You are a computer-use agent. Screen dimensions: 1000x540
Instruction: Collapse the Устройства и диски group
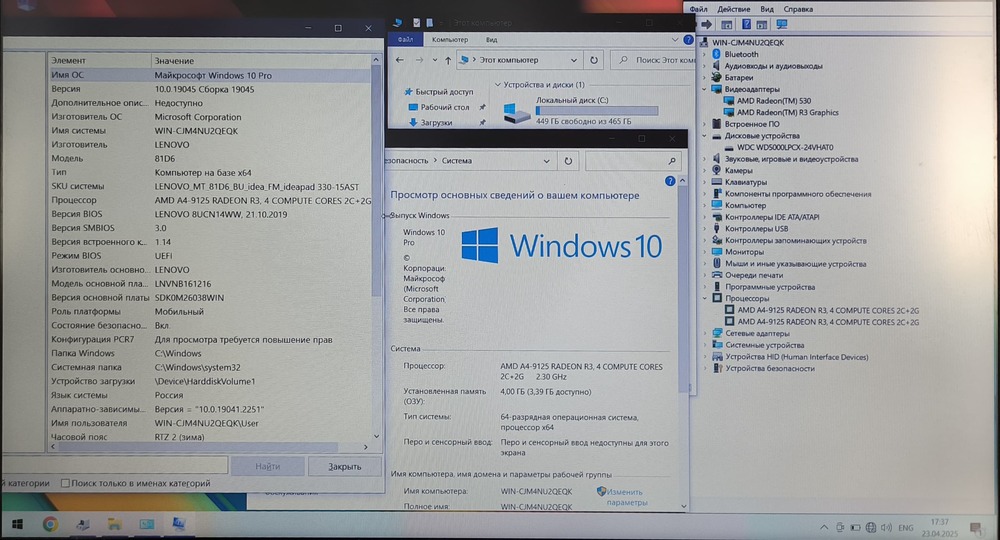click(x=497, y=84)
